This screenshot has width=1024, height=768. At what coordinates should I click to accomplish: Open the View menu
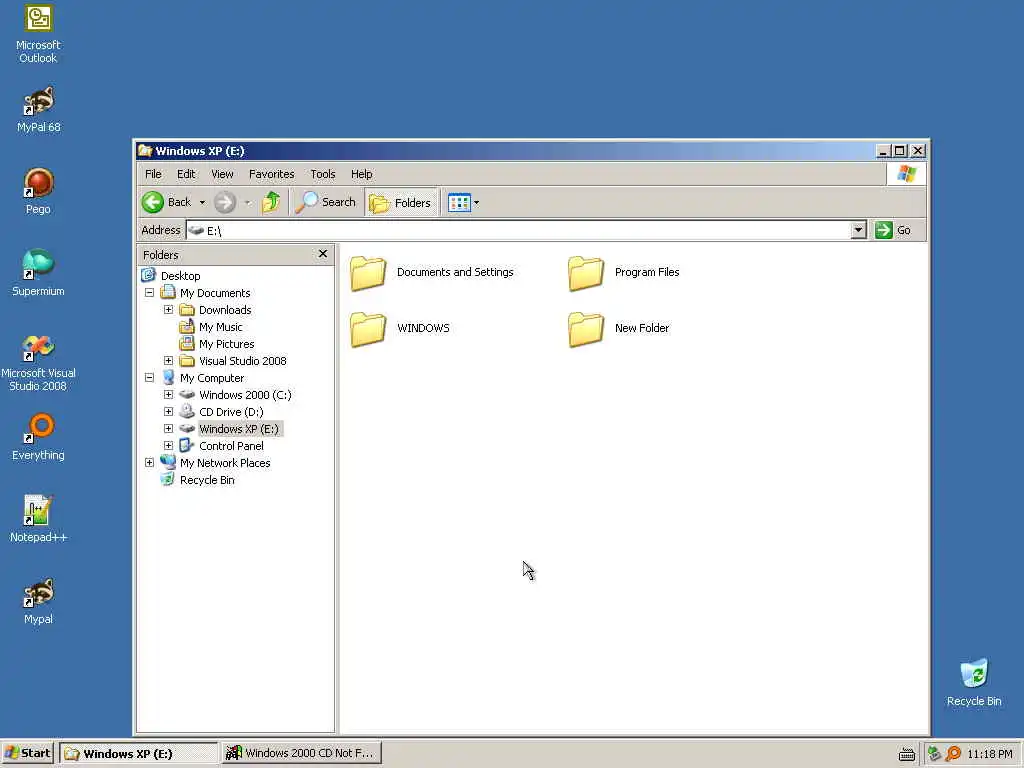[x=222, y=174]
